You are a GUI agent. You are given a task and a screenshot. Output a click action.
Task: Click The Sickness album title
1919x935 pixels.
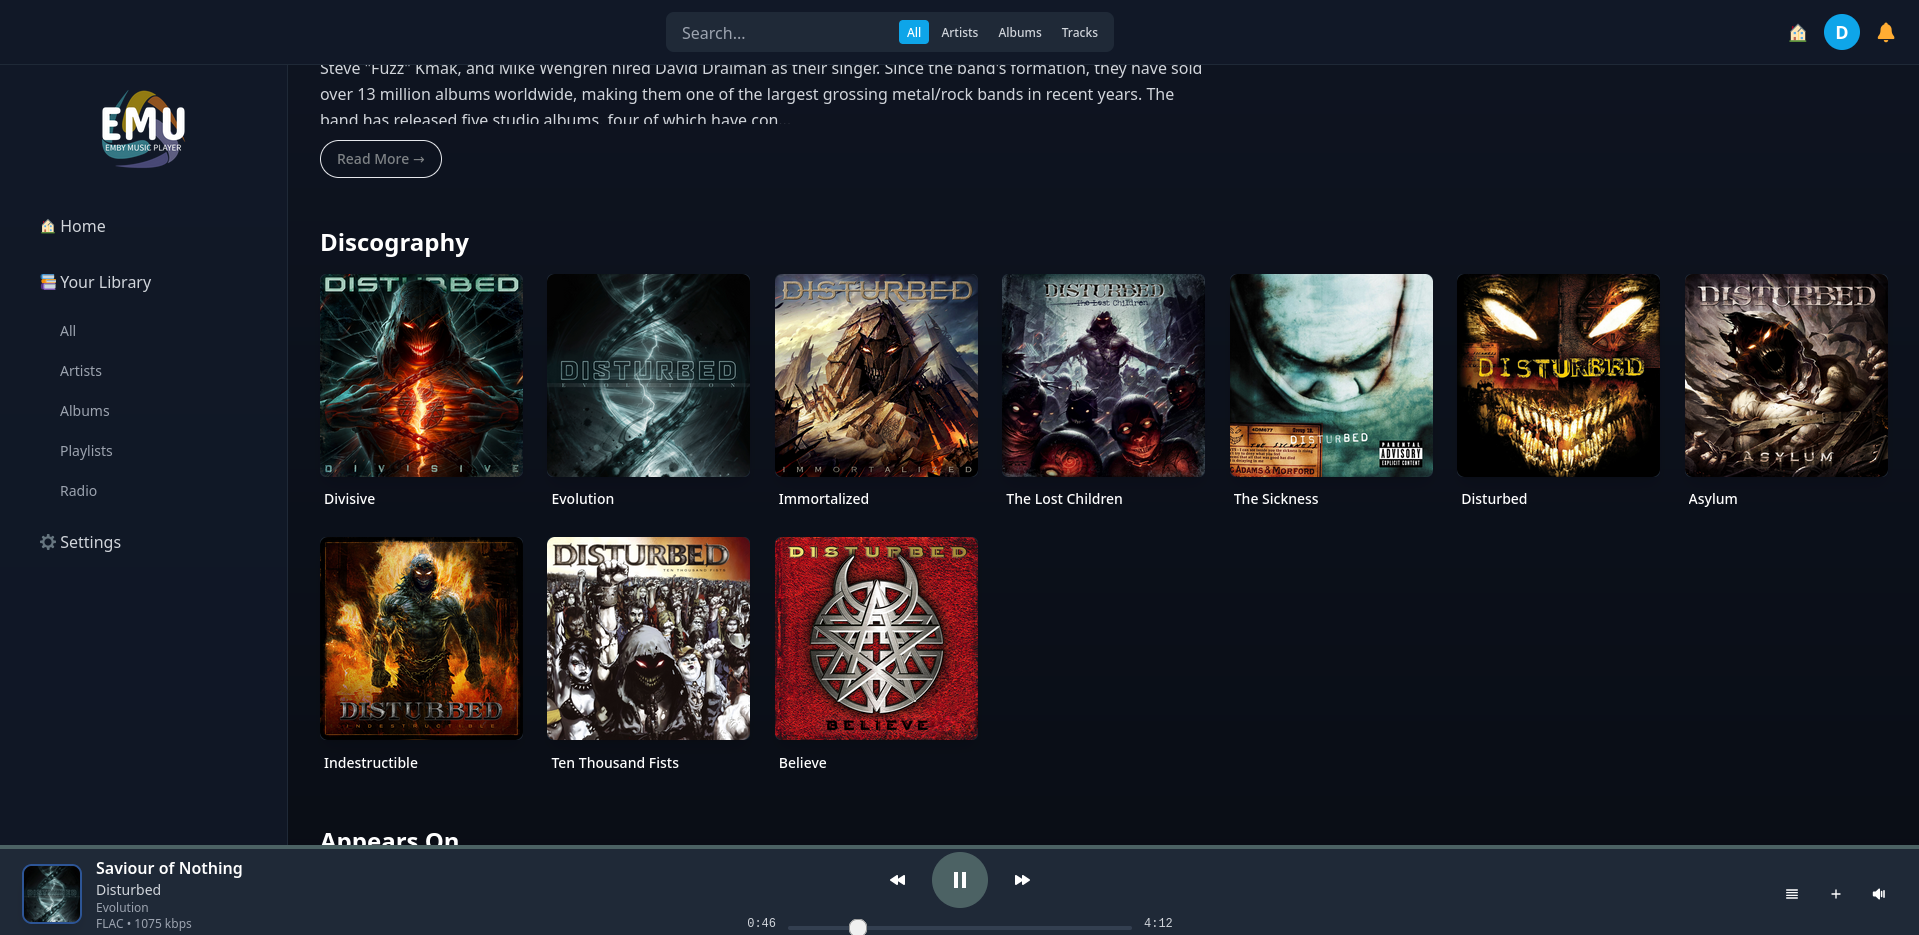(1276, 499)
